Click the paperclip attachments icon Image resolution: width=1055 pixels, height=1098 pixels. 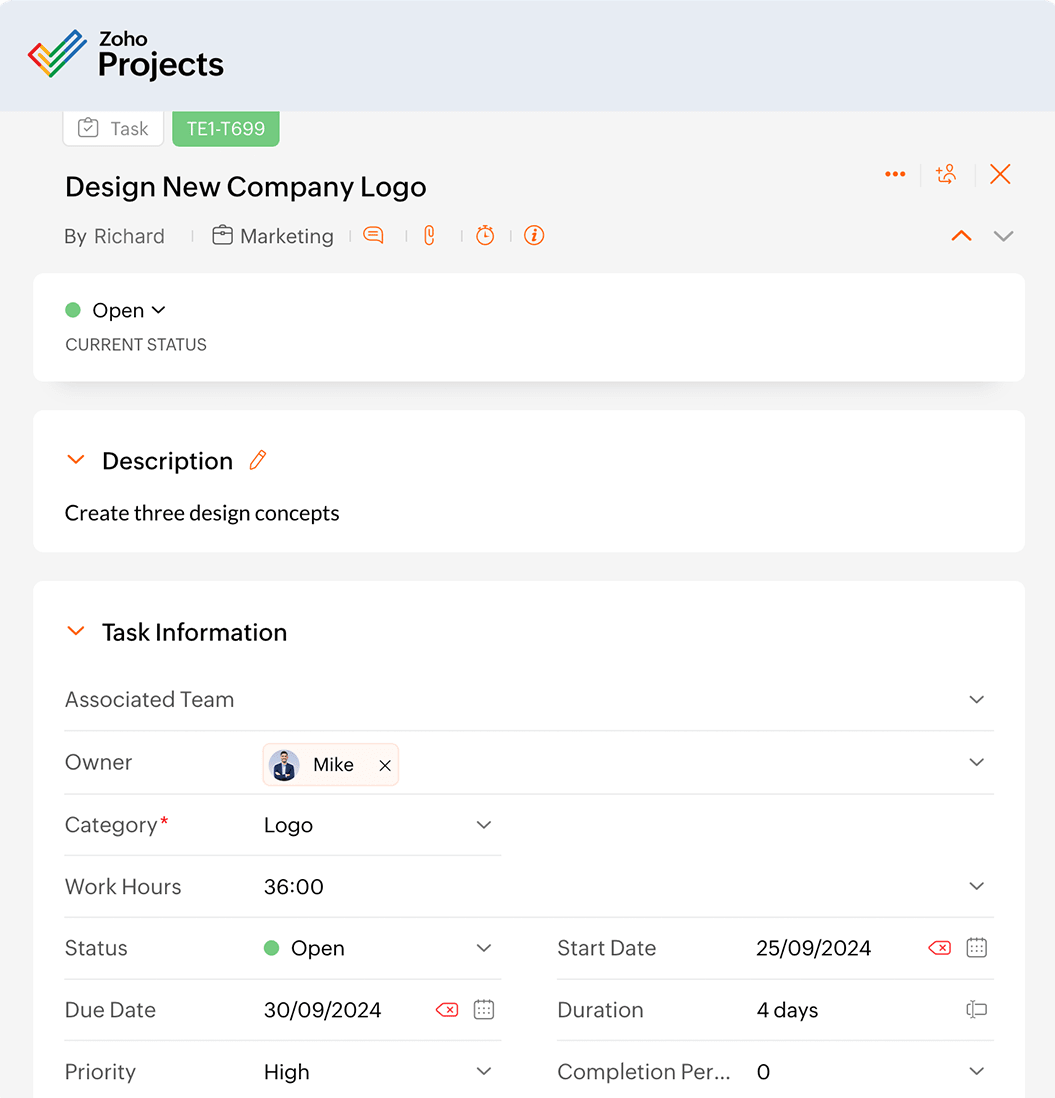click(430, 236)
